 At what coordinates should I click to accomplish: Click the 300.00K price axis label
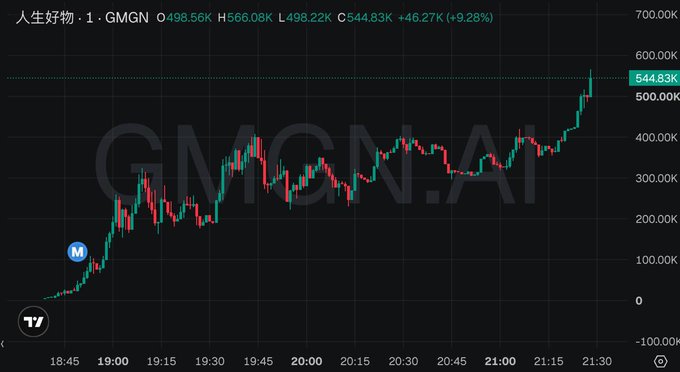[x=656, y=178]
